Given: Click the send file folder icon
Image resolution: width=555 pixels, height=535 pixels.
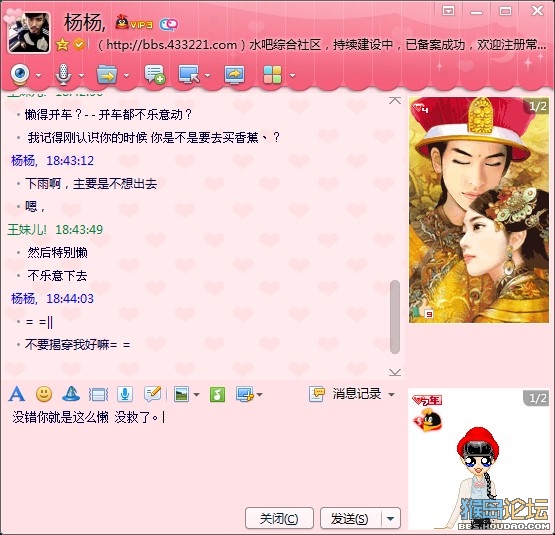Looking at the screenshot, I should 107,75.
